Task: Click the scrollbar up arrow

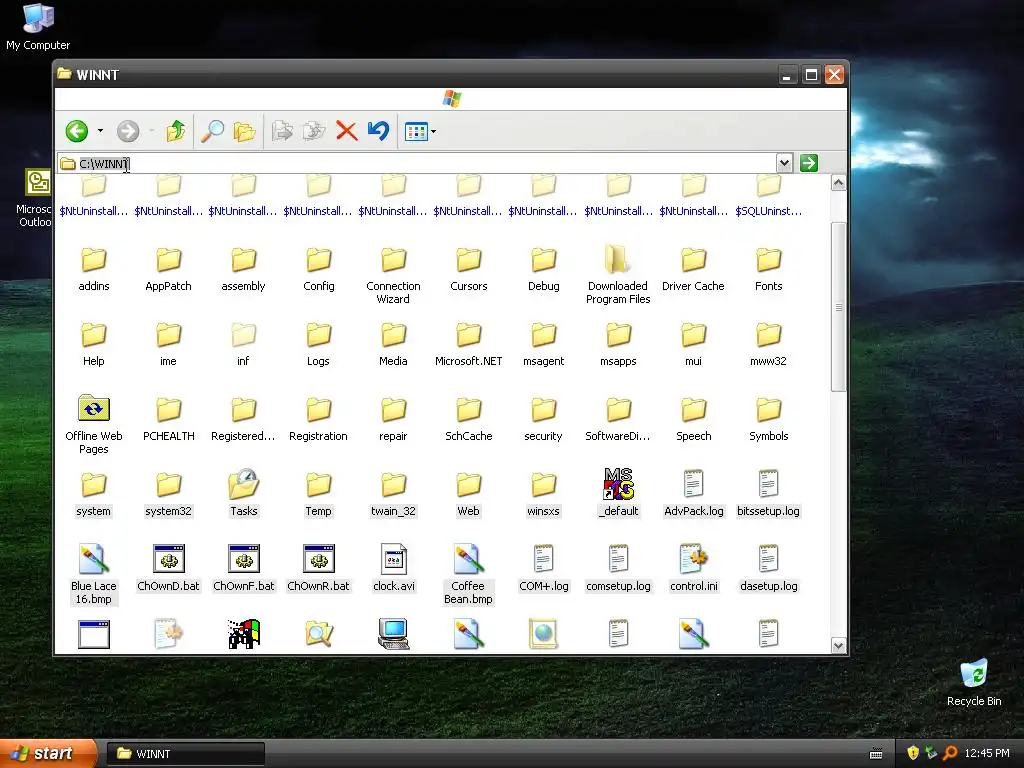Action: click(839, 183)
